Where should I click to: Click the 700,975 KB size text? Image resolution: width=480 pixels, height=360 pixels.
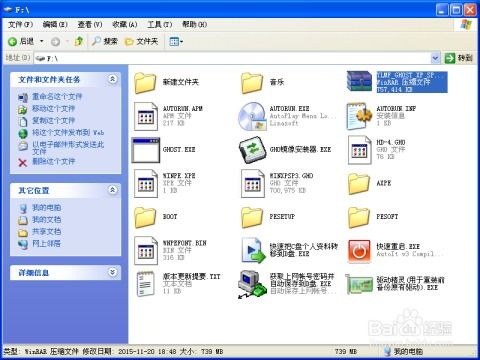[x=288, y=190]
